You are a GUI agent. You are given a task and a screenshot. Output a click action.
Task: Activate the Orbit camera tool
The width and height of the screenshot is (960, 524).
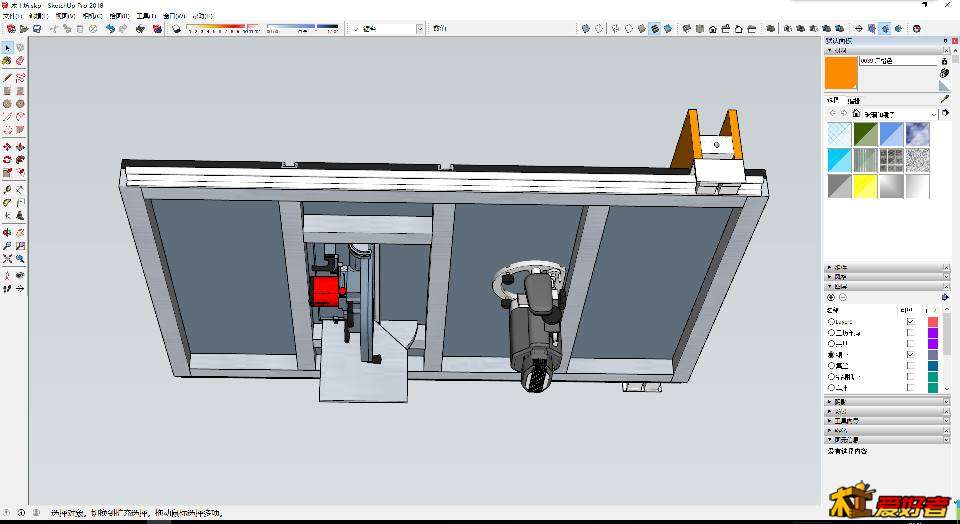pyautogui.click(x=7, y=233)
